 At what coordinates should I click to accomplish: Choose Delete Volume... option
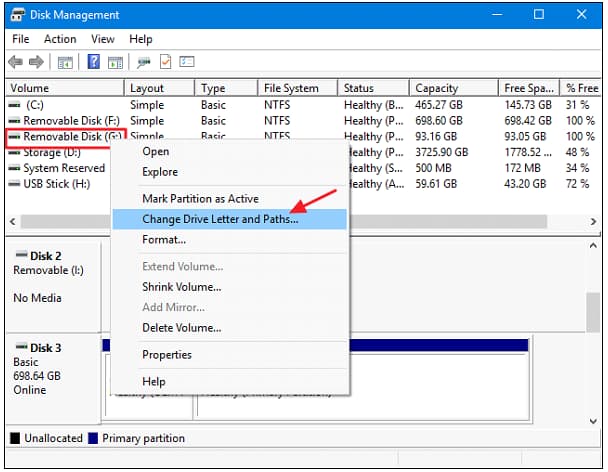click(x=230, y=328)
